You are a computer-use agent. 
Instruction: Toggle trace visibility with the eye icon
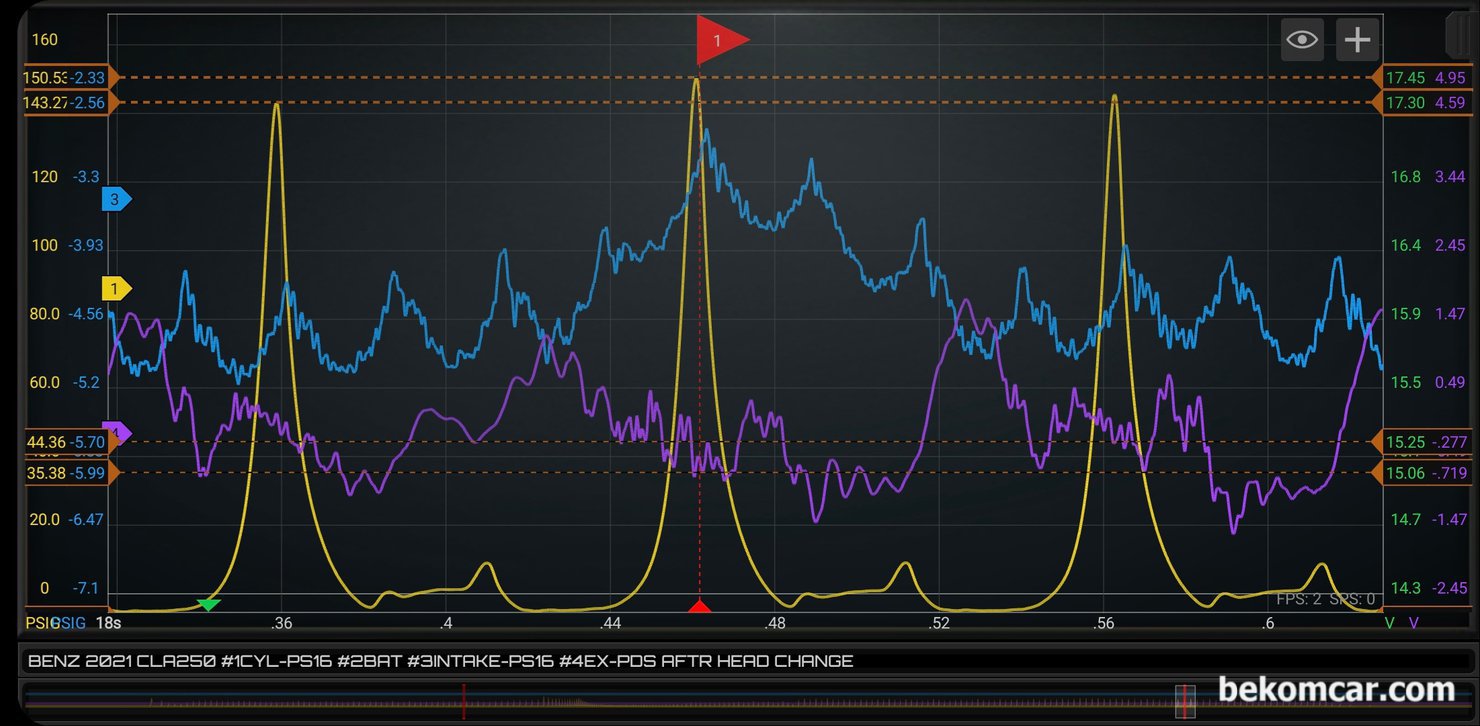point(1302,40)
